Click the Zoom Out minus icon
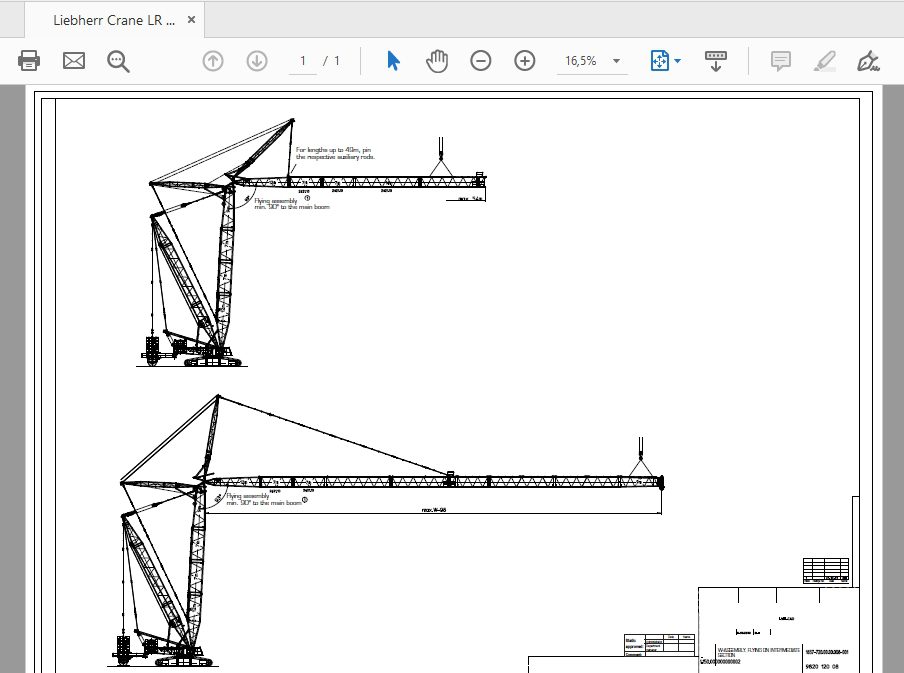The width and height of the screenshot is (904, 673). [x=480, y=60]
